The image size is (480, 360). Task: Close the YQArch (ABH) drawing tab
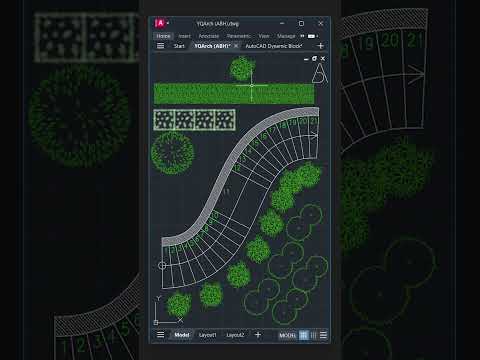236,46
